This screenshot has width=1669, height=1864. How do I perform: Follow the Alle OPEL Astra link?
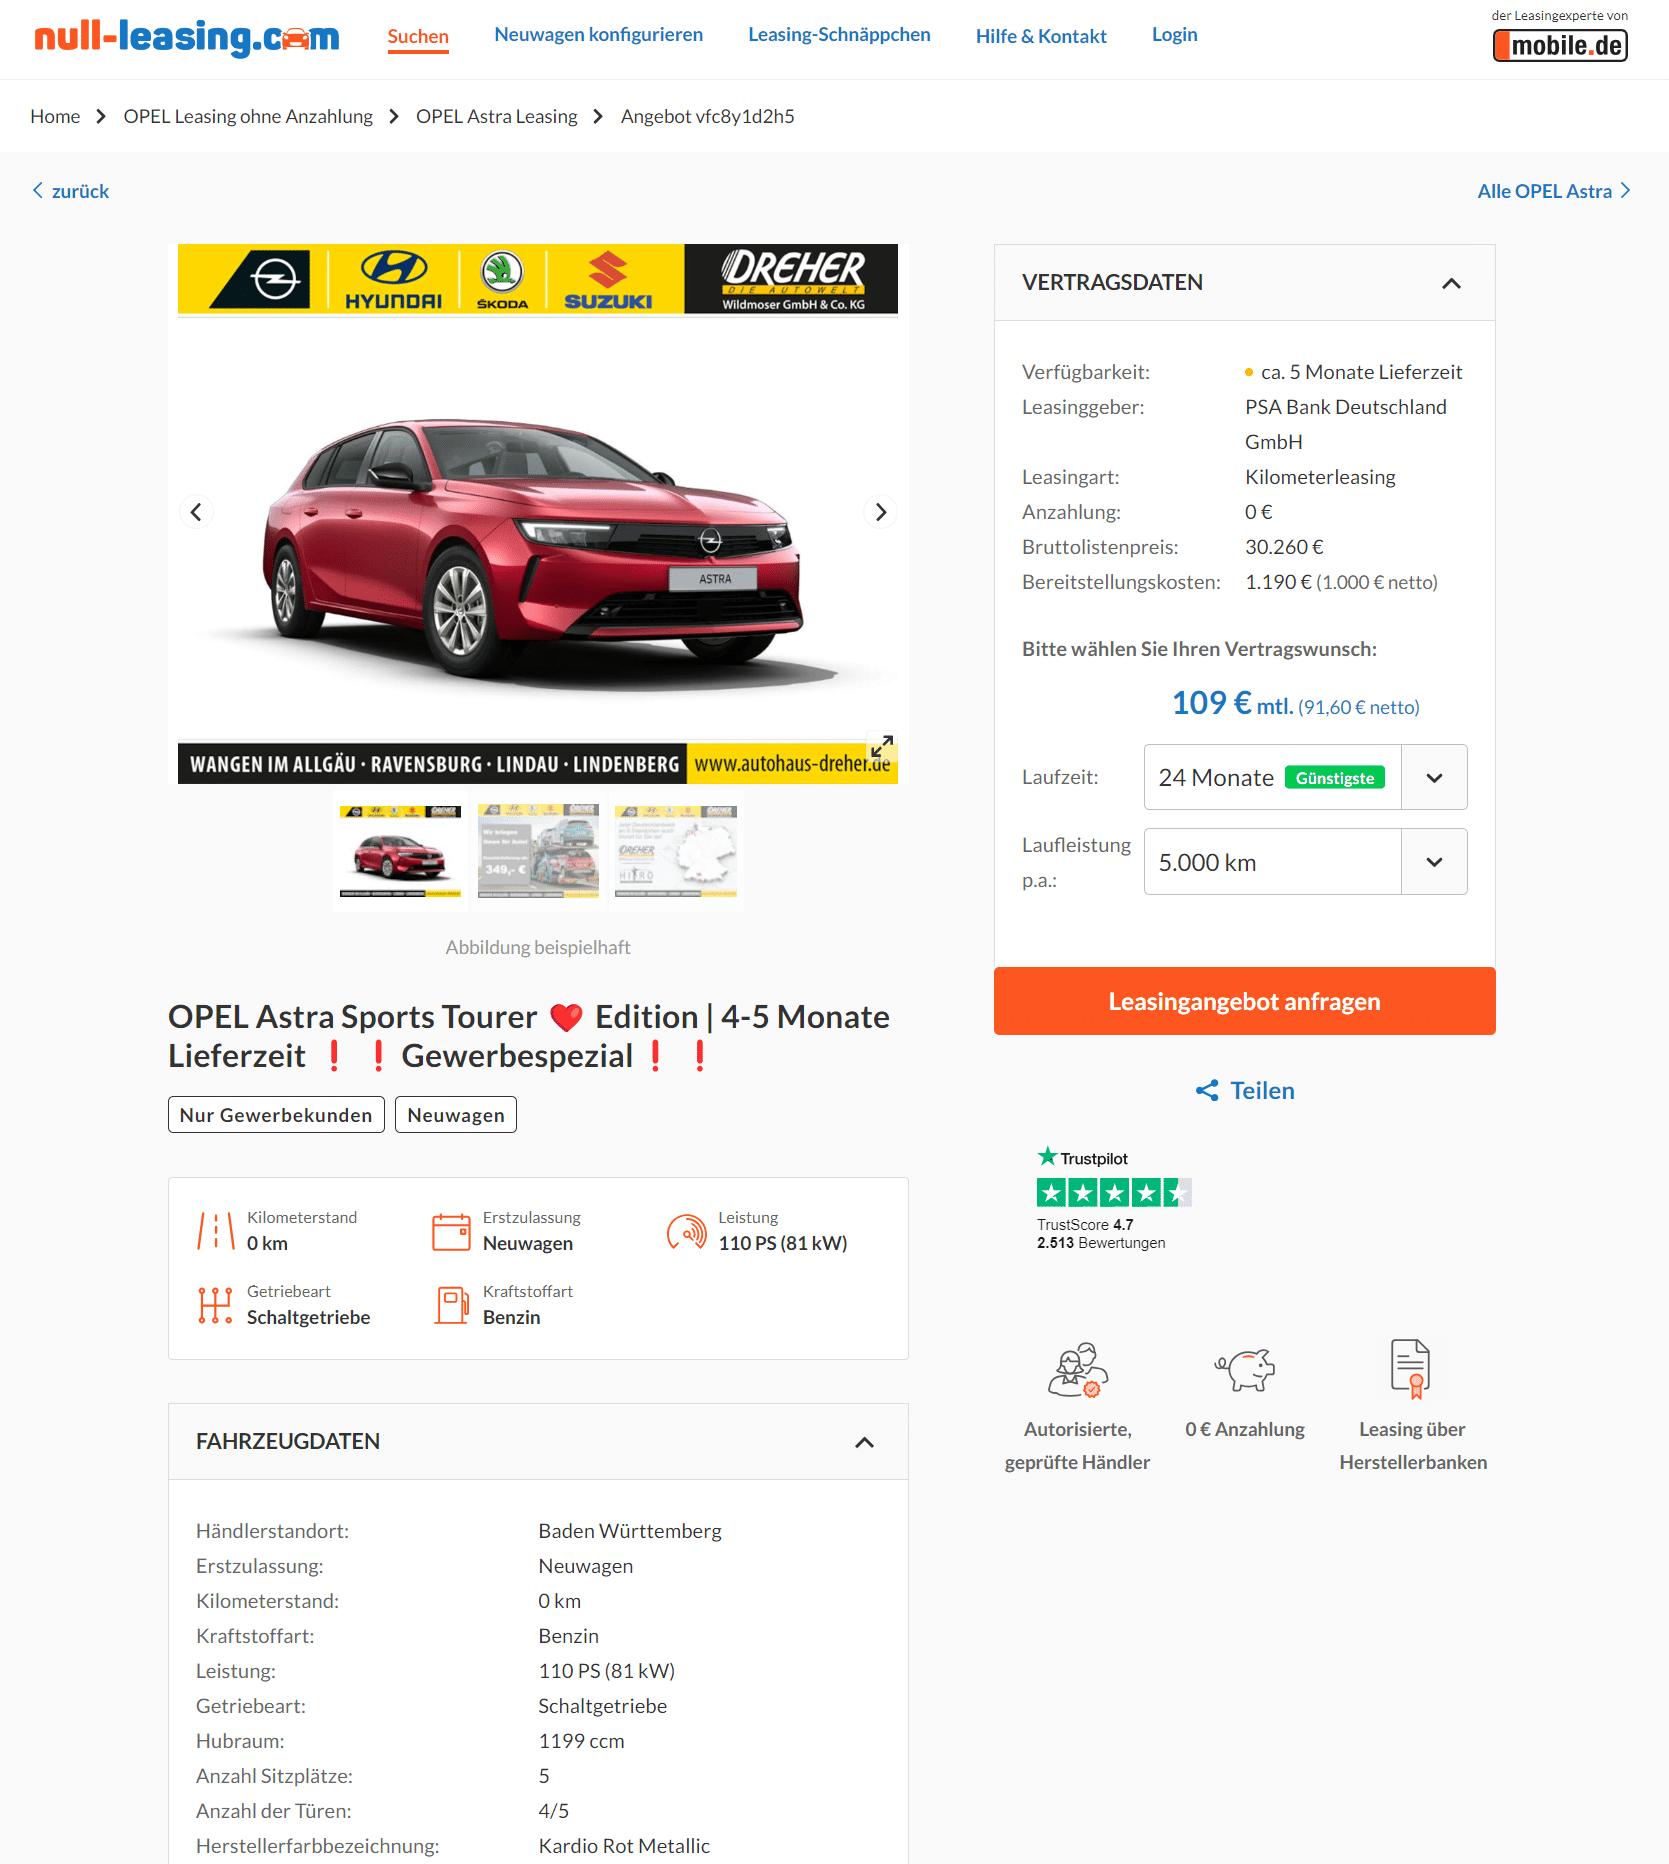click(1554, 191)
